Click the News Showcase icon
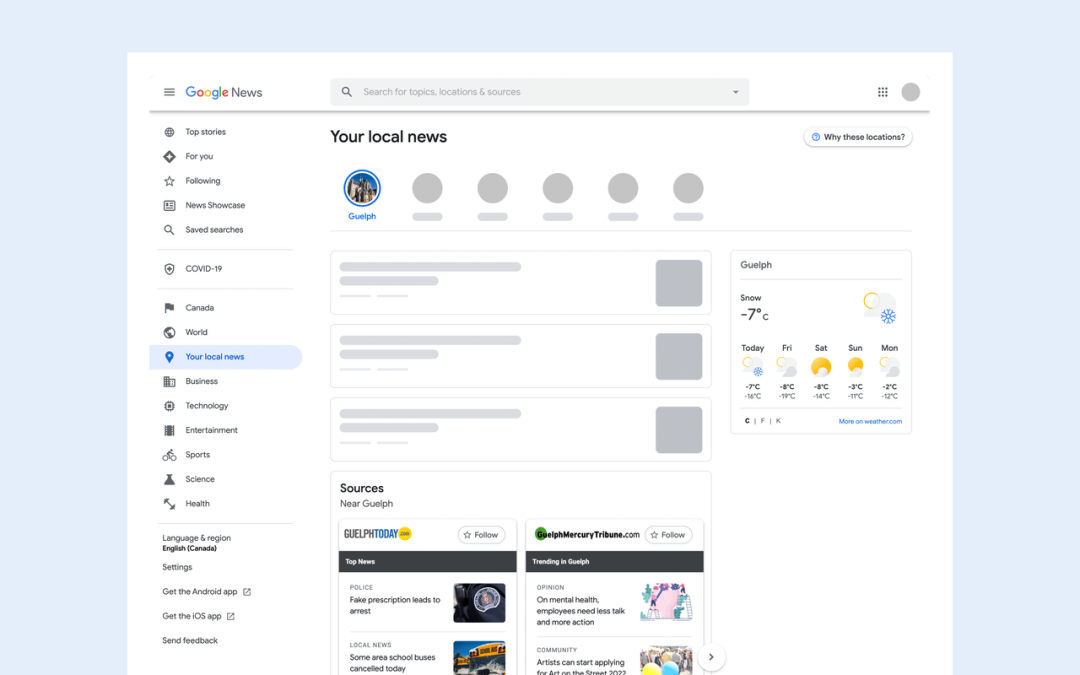The width and height of the screenshot is (1080, 675). click(x=169, y=205)
